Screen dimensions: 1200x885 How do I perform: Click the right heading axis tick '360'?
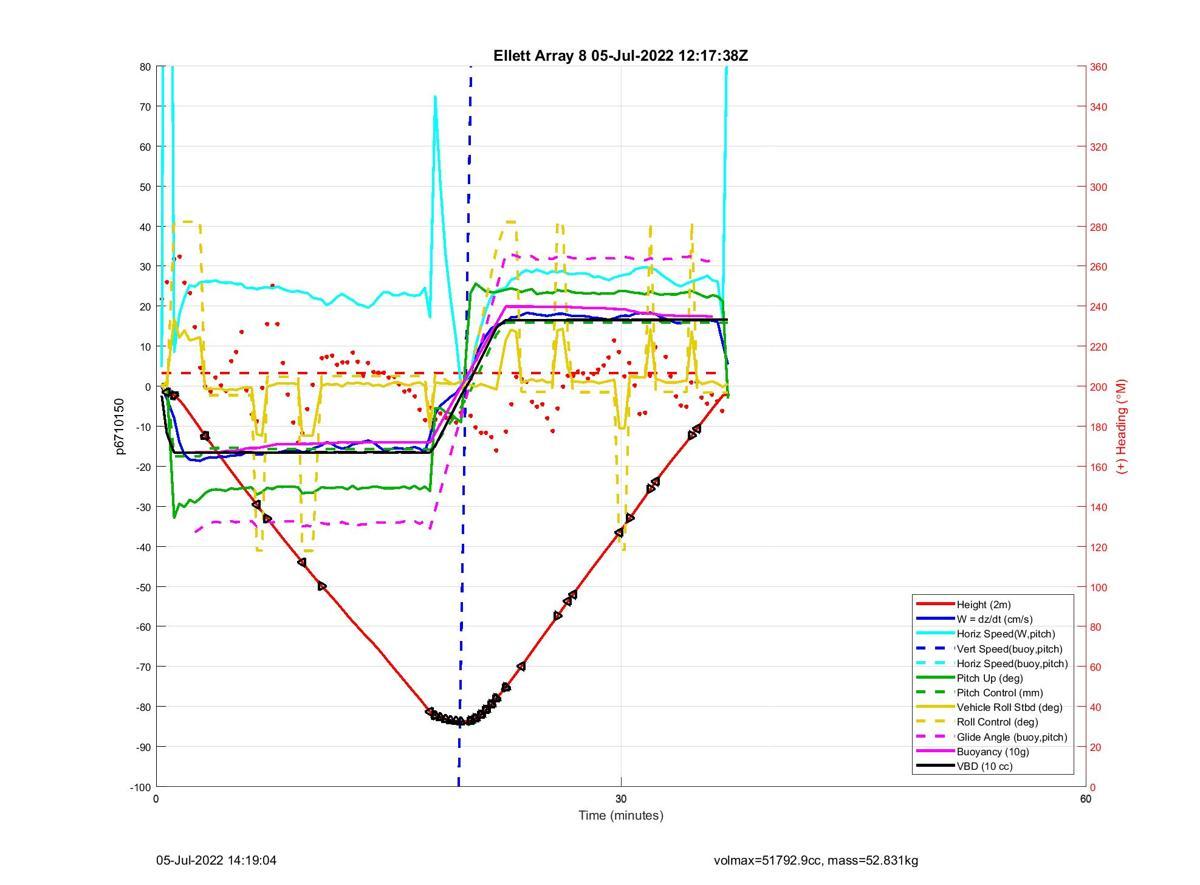click(1098, 67)
